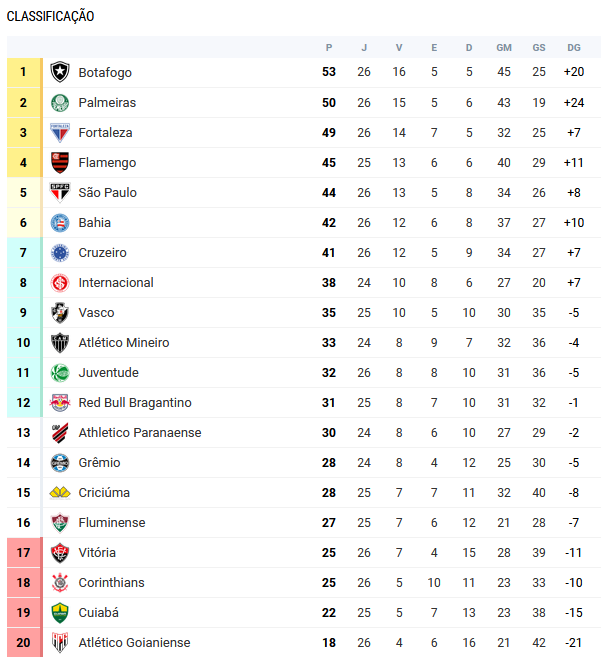Screen dimensions: 601x657
Task: Open the Fortaleza team link
Action: 105,132
